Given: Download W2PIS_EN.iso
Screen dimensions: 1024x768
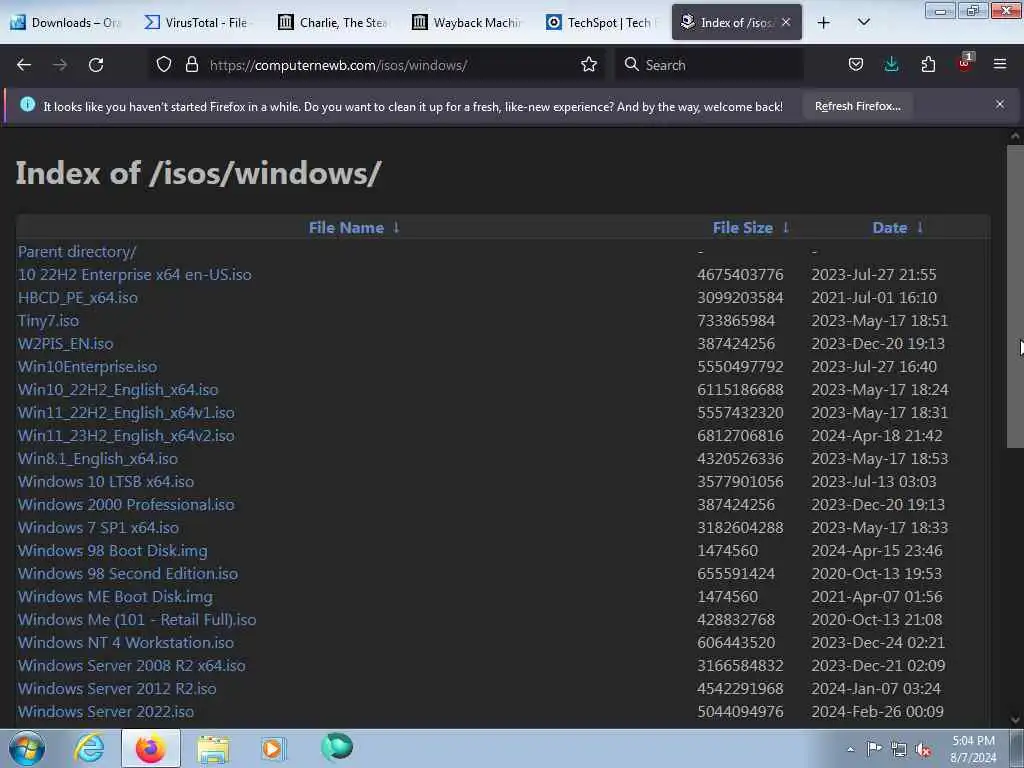Looking at the screenshot, I should (x=65, y=344).
